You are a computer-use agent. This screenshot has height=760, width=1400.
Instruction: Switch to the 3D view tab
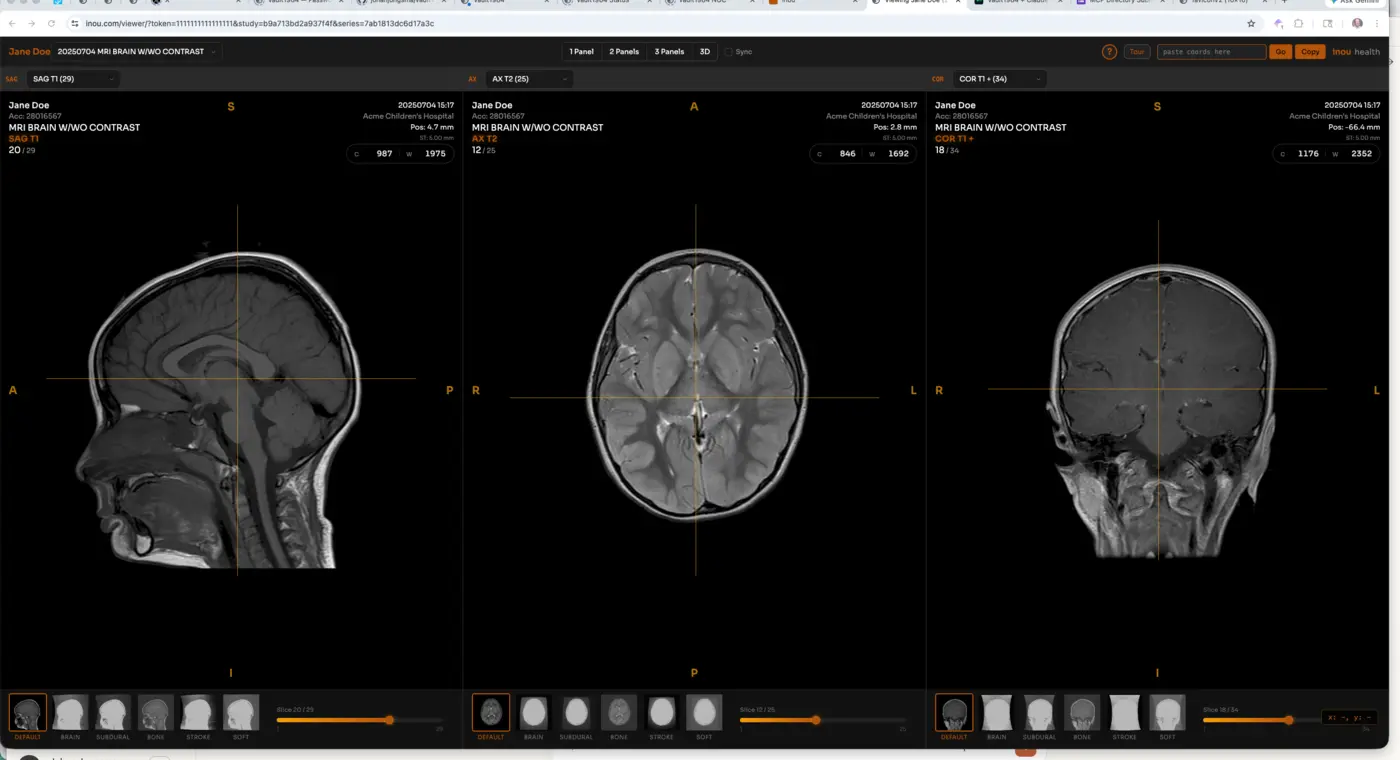(704, 52)
